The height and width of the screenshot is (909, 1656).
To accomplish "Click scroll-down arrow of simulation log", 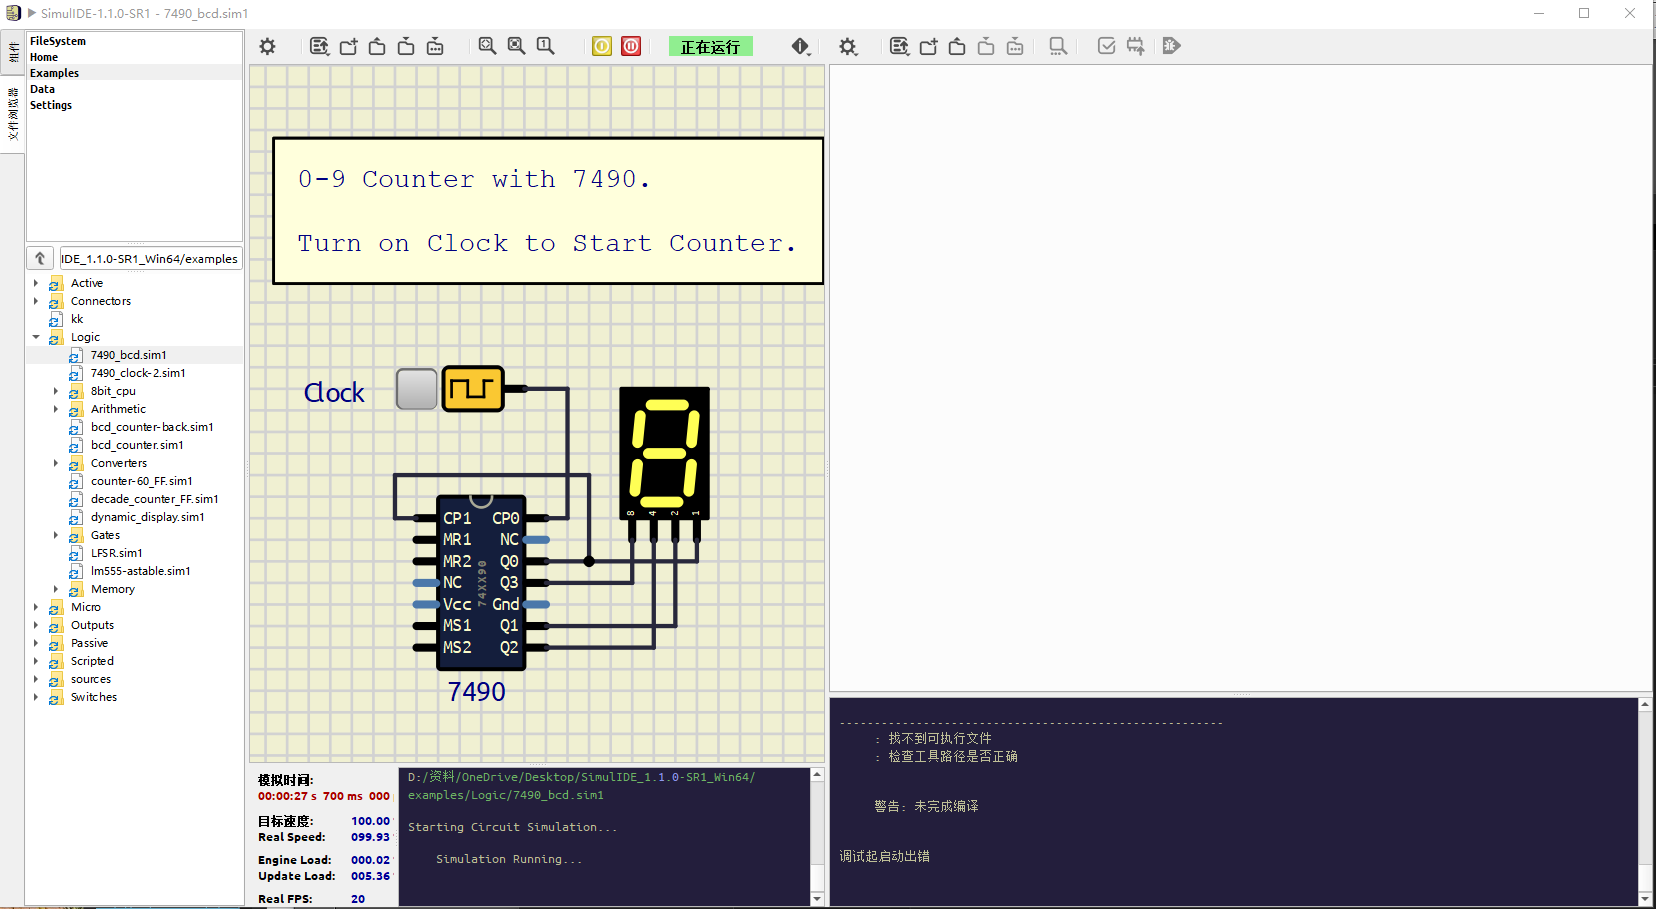I will pos(817,898).
